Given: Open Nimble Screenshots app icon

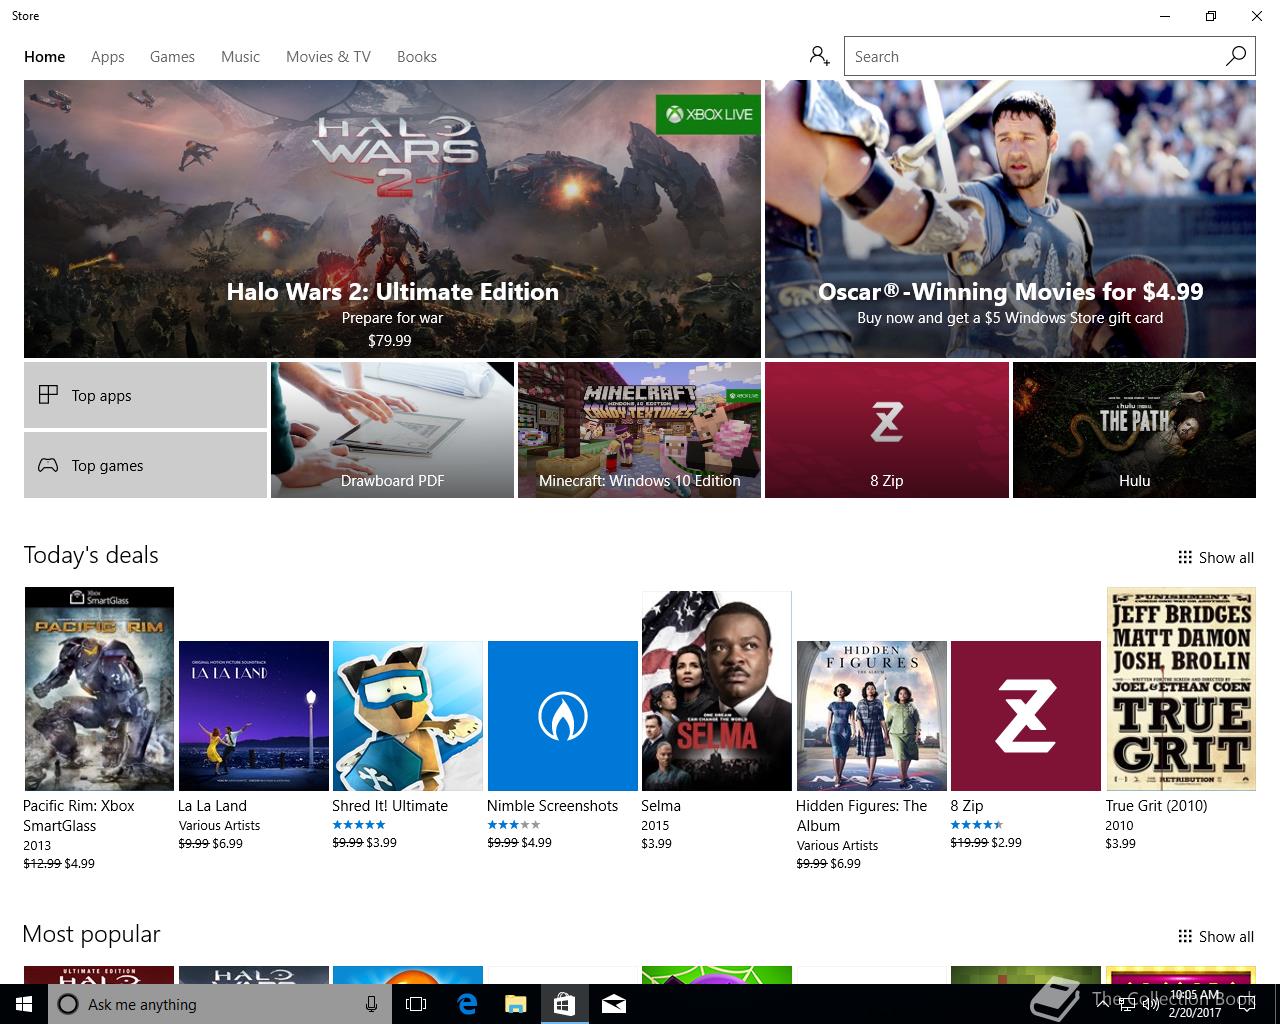Looking at the screenshot, I should (563, 716).
